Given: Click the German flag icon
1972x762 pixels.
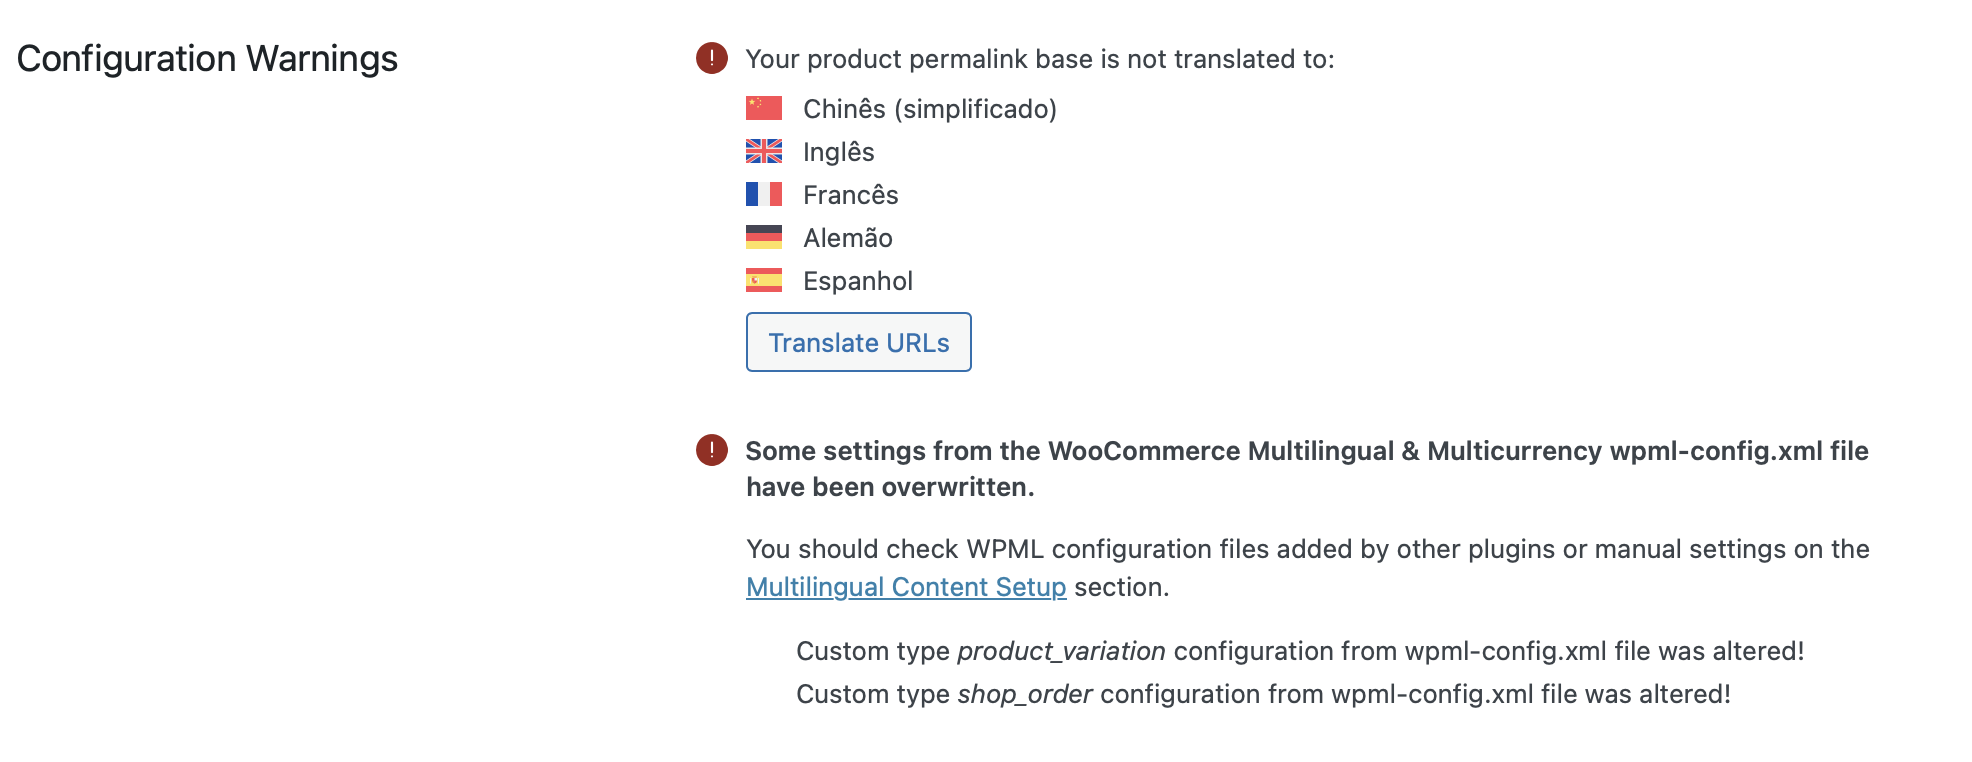Looking at the screenshot, I should (764, 237).
